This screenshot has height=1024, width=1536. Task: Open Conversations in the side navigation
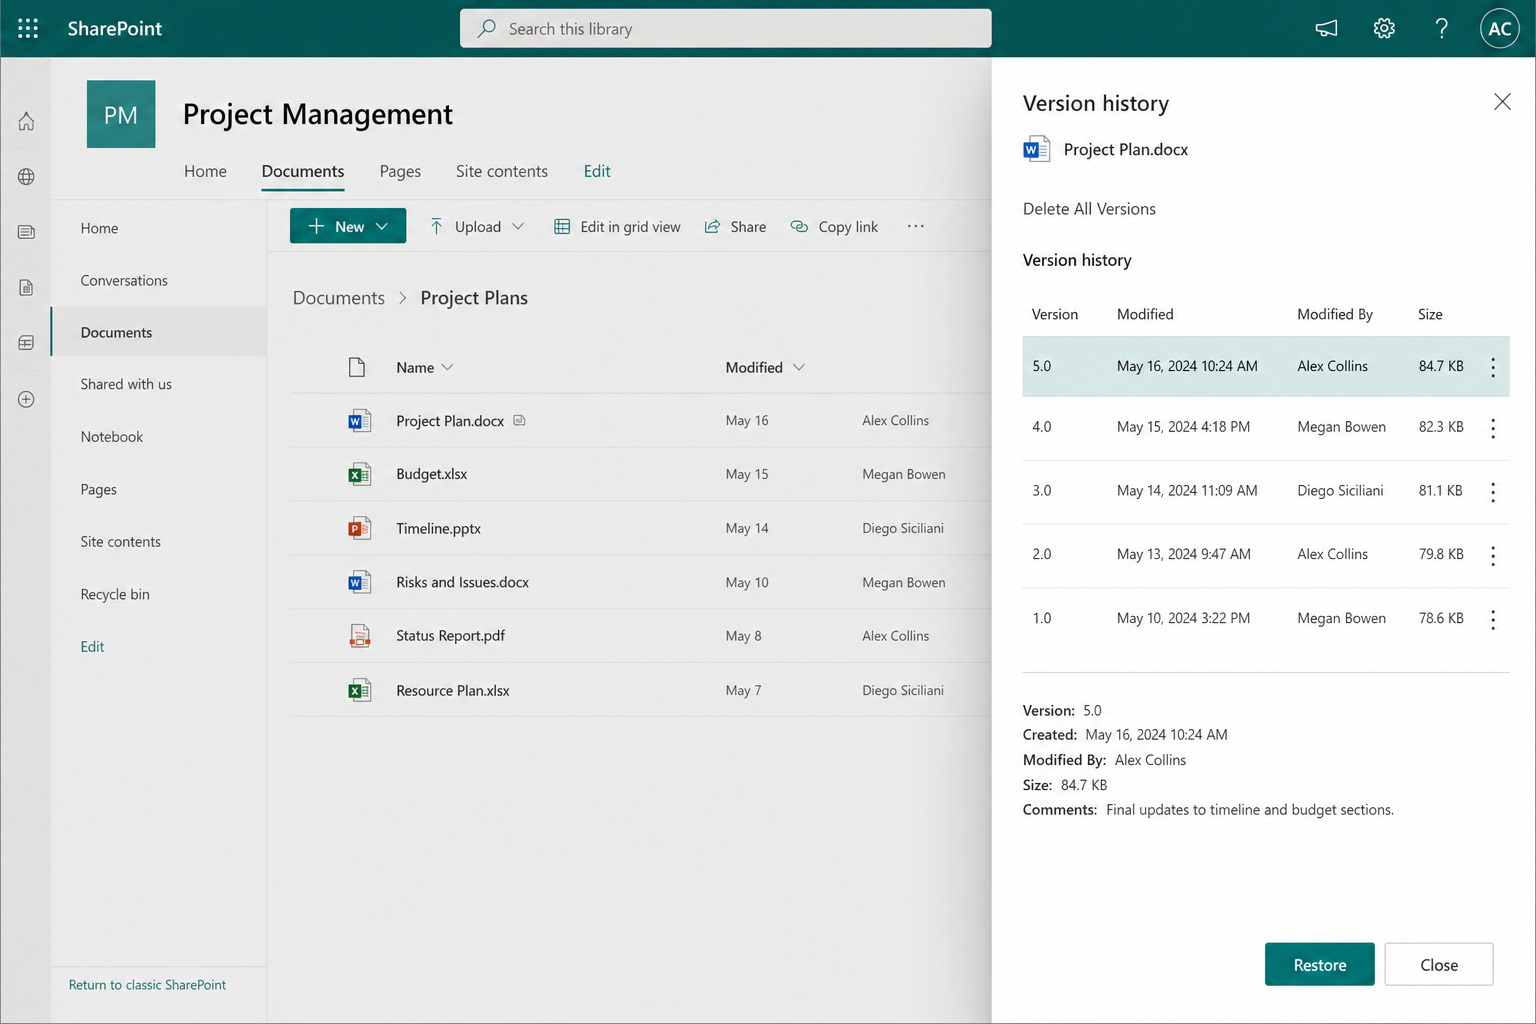pos(124,280)
